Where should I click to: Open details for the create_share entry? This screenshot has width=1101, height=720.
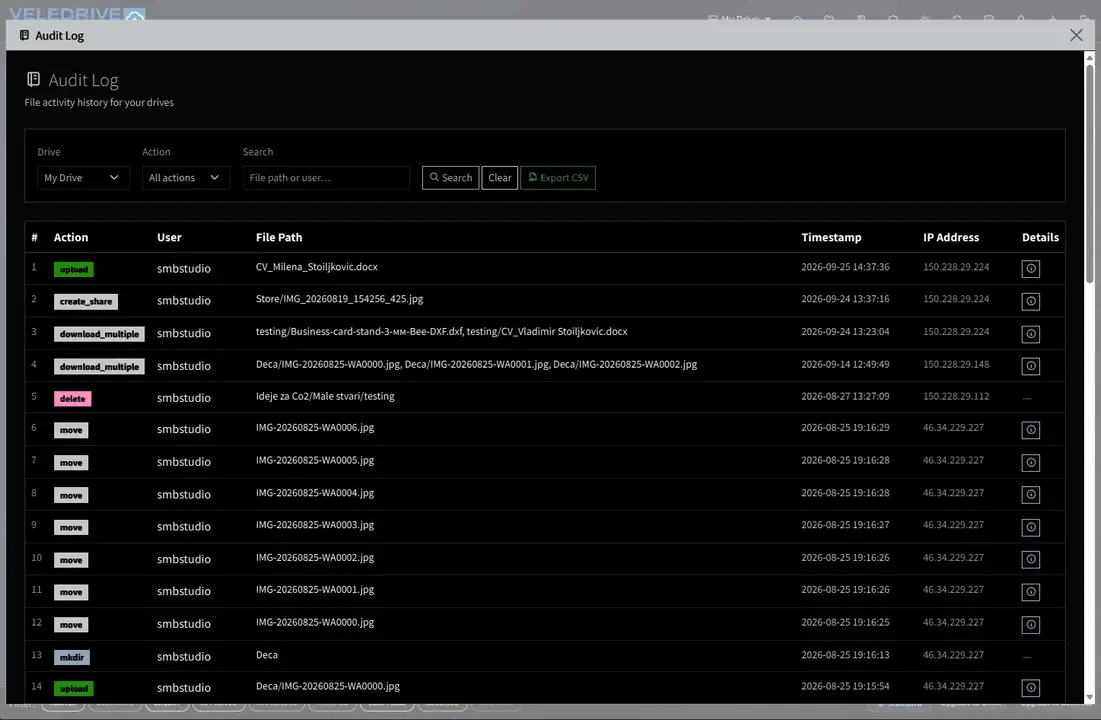tap(1030, 301)
